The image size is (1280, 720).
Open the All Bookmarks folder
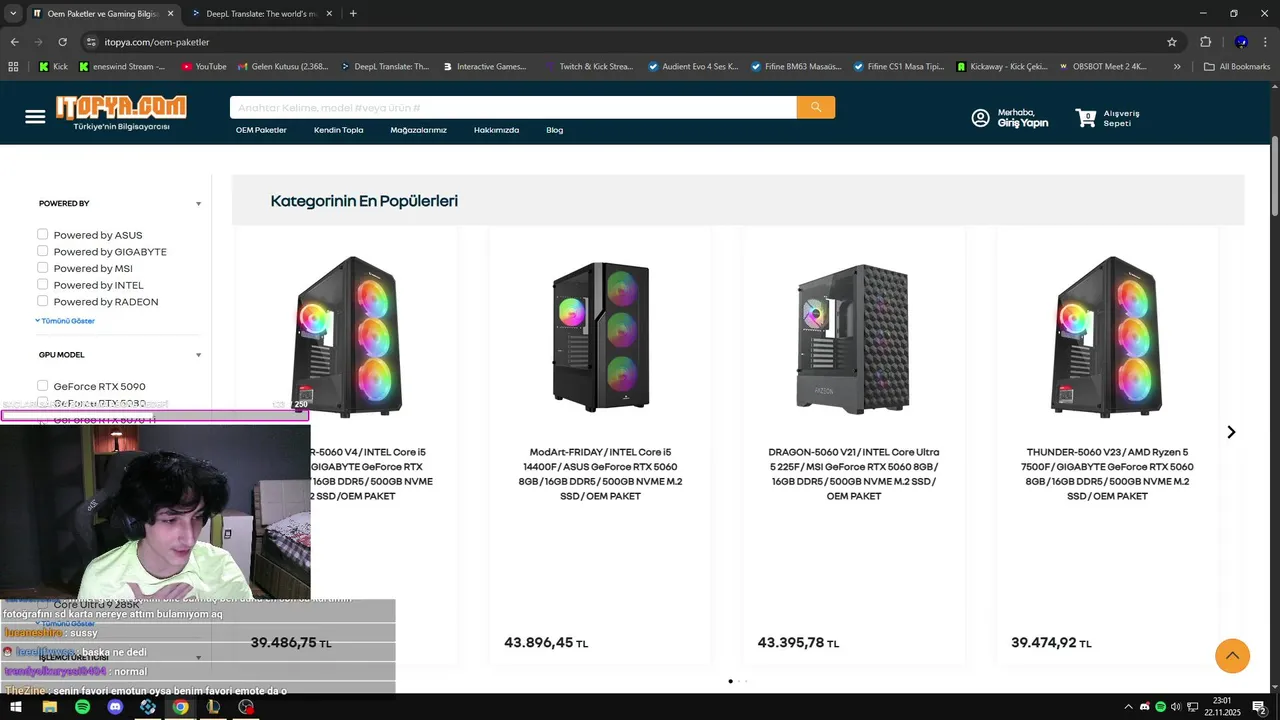coord(1237,67)
